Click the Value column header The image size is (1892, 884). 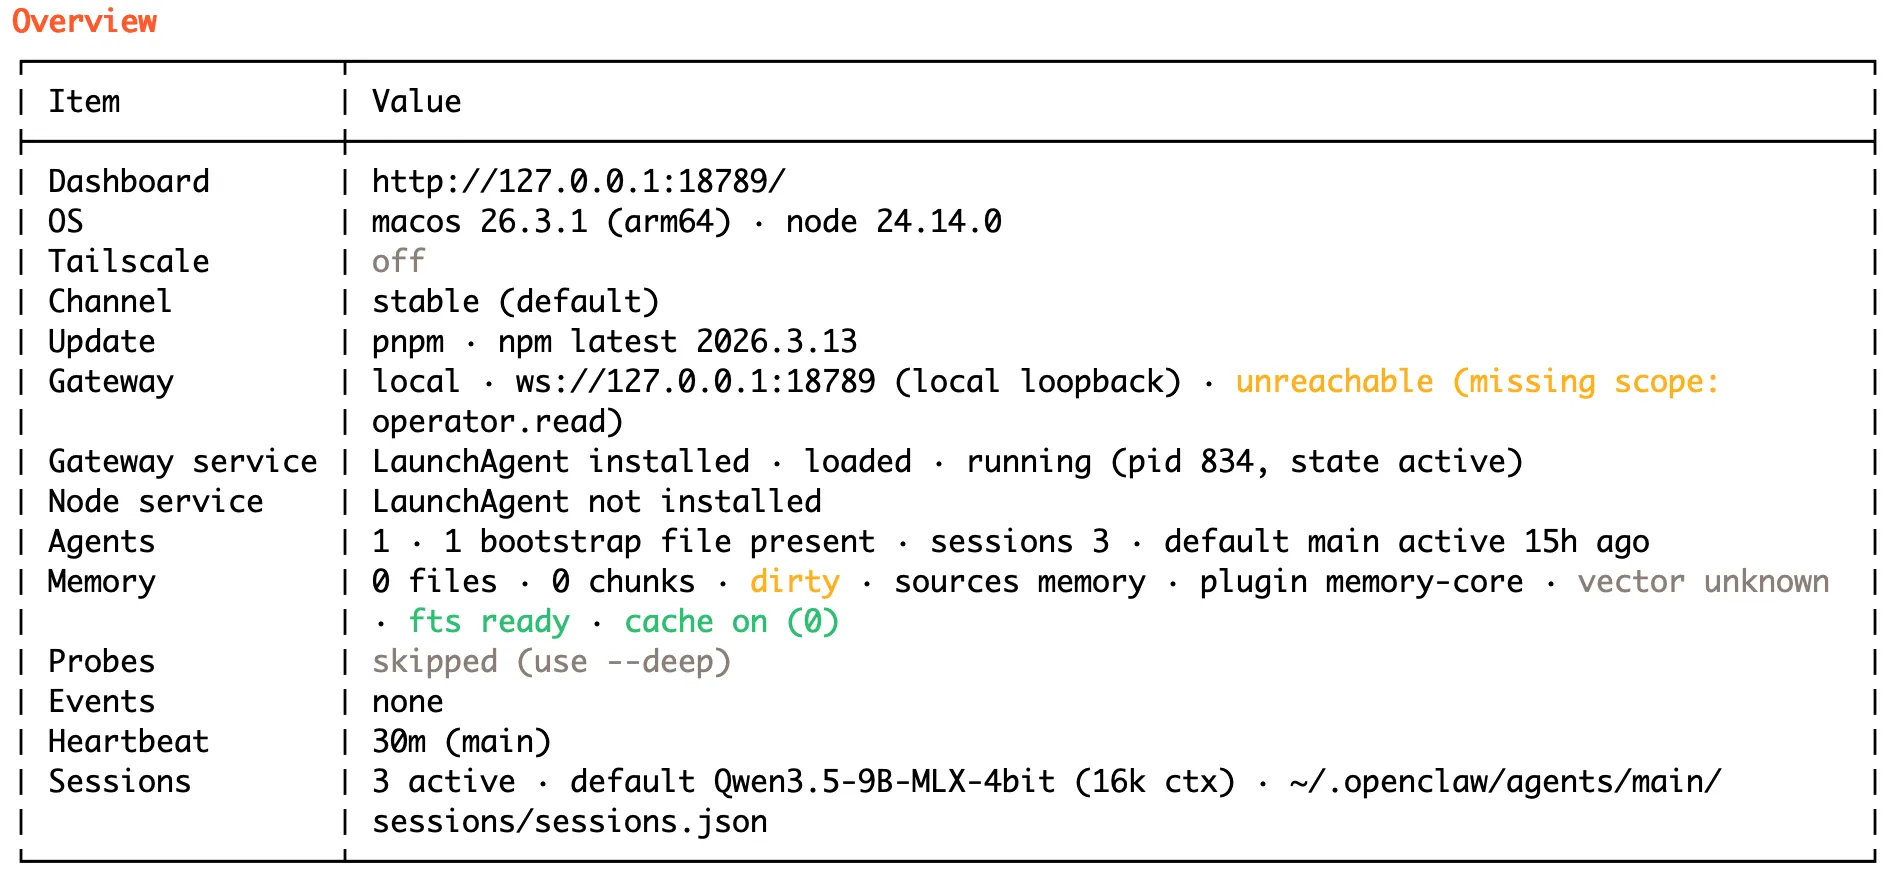[416, 101]
